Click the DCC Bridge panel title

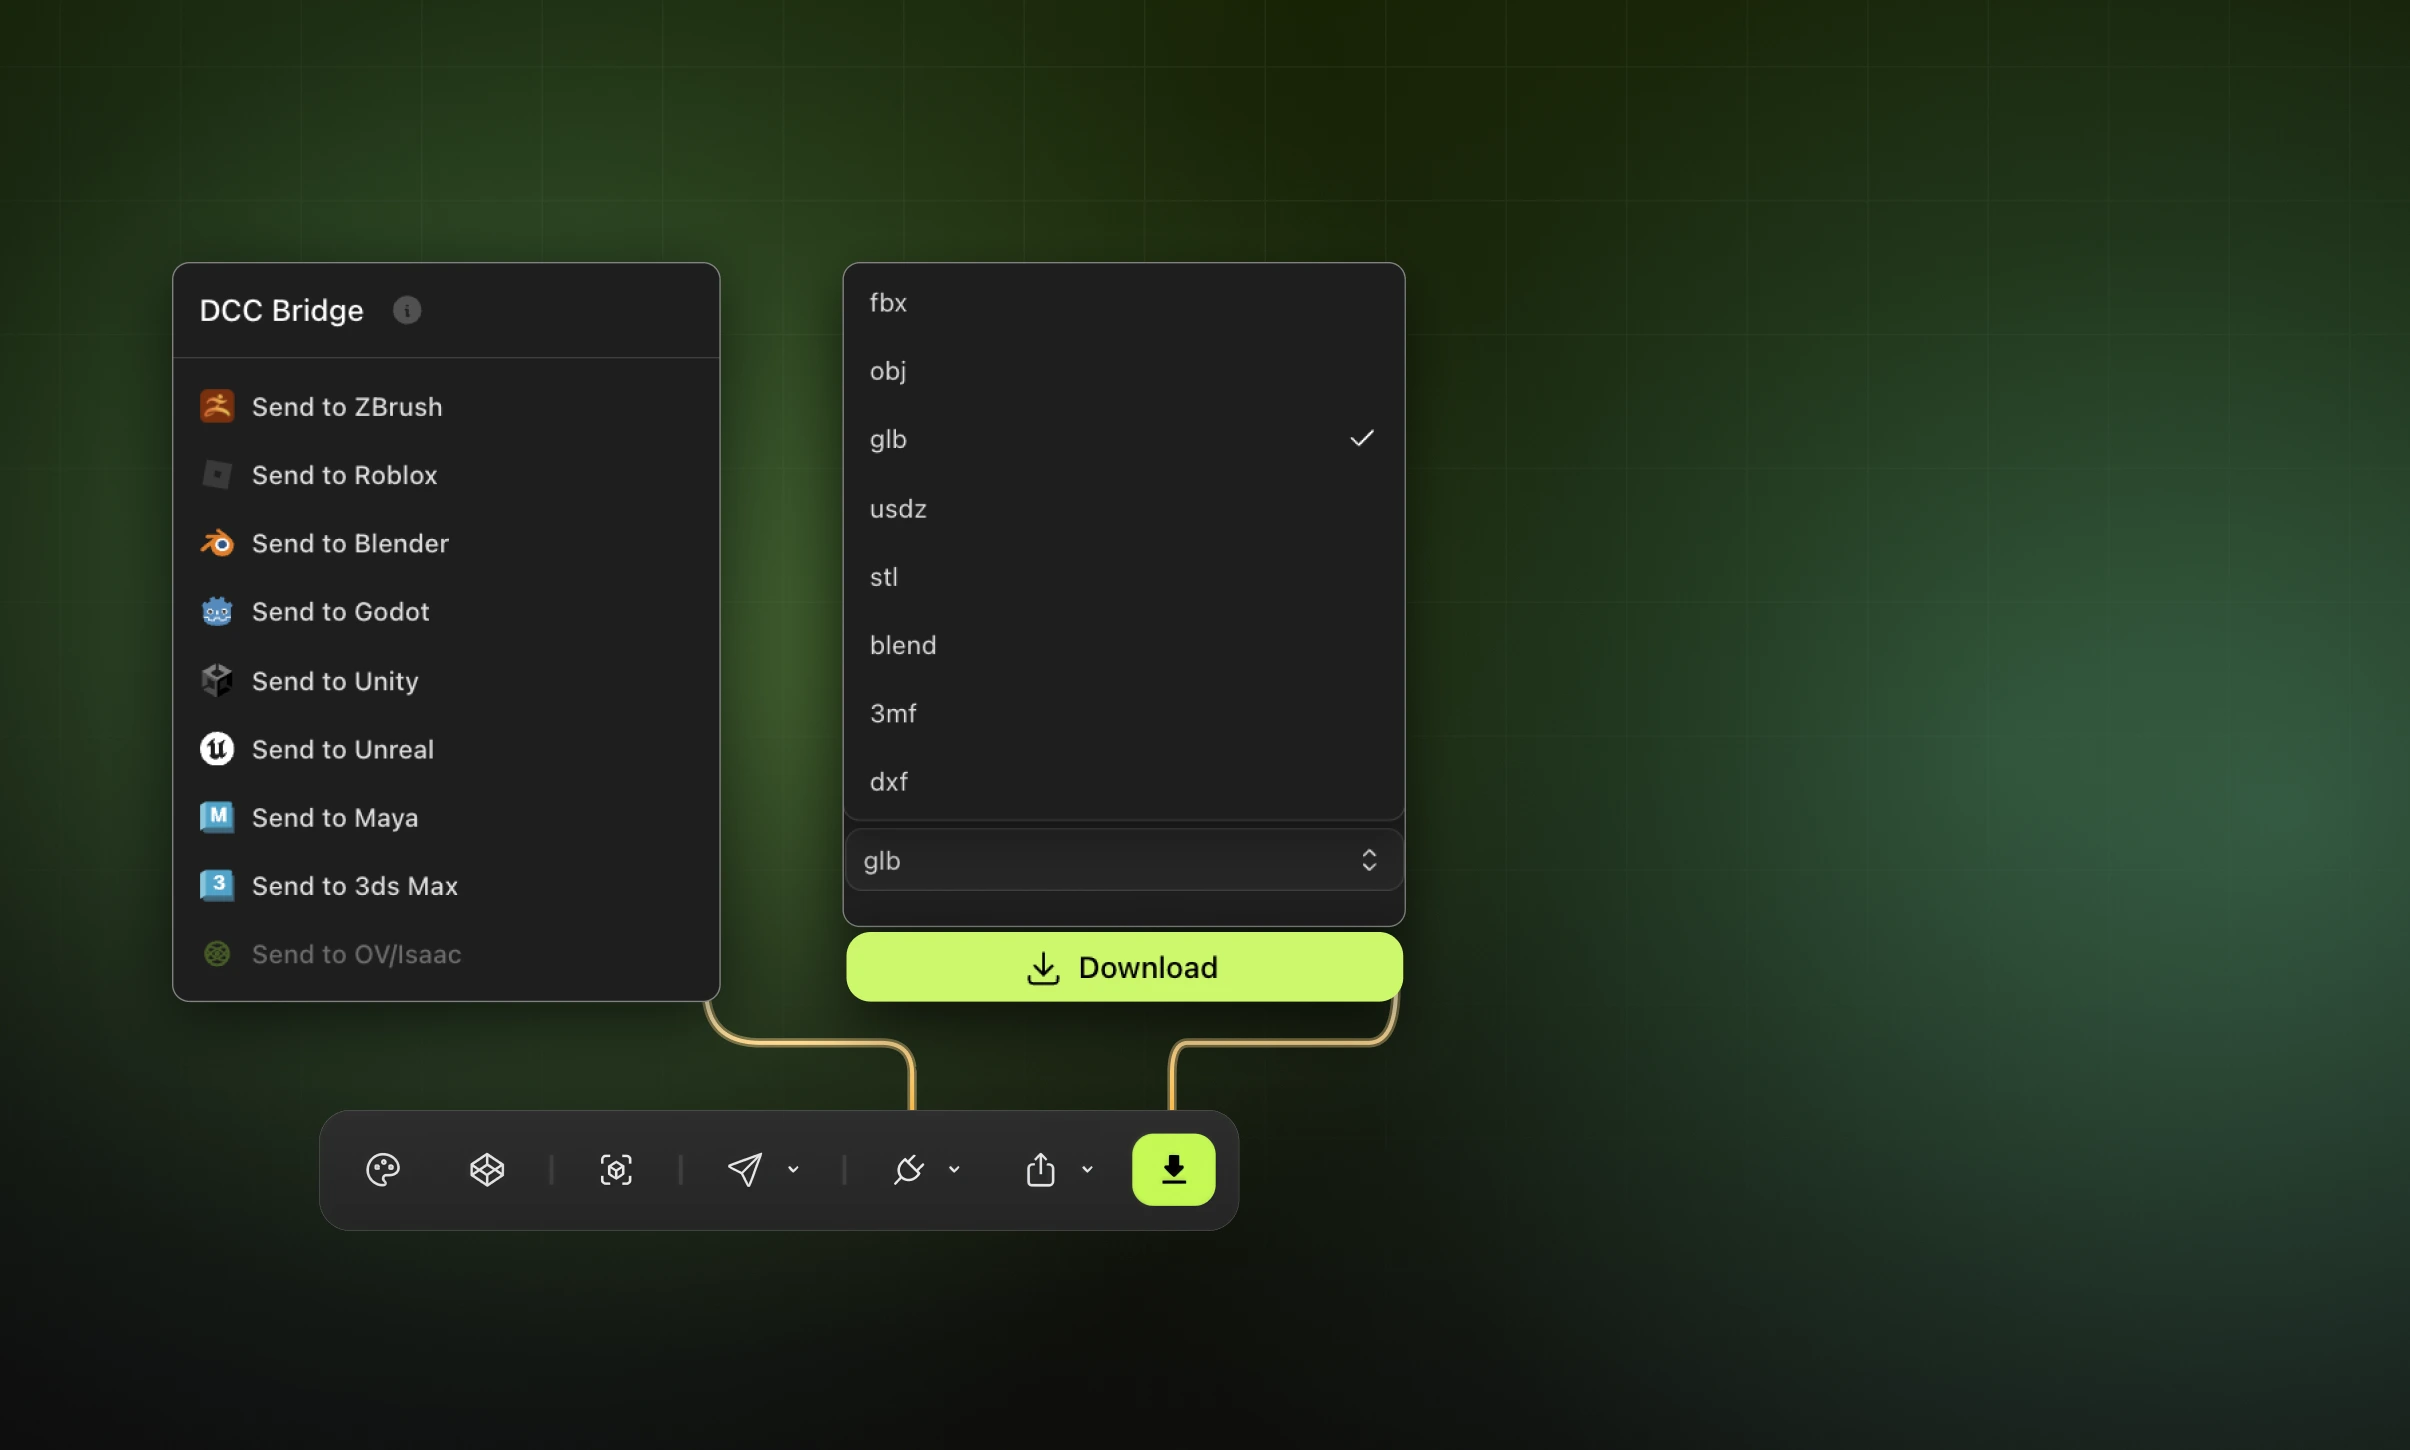pos(281,310)
